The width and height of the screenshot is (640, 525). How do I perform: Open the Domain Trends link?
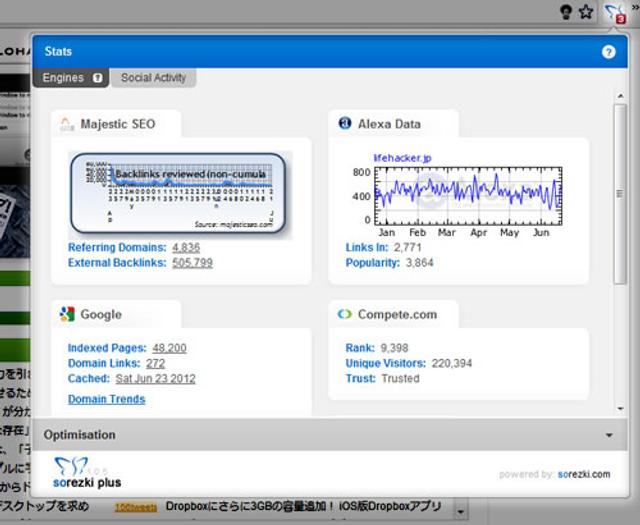point(107,399)
